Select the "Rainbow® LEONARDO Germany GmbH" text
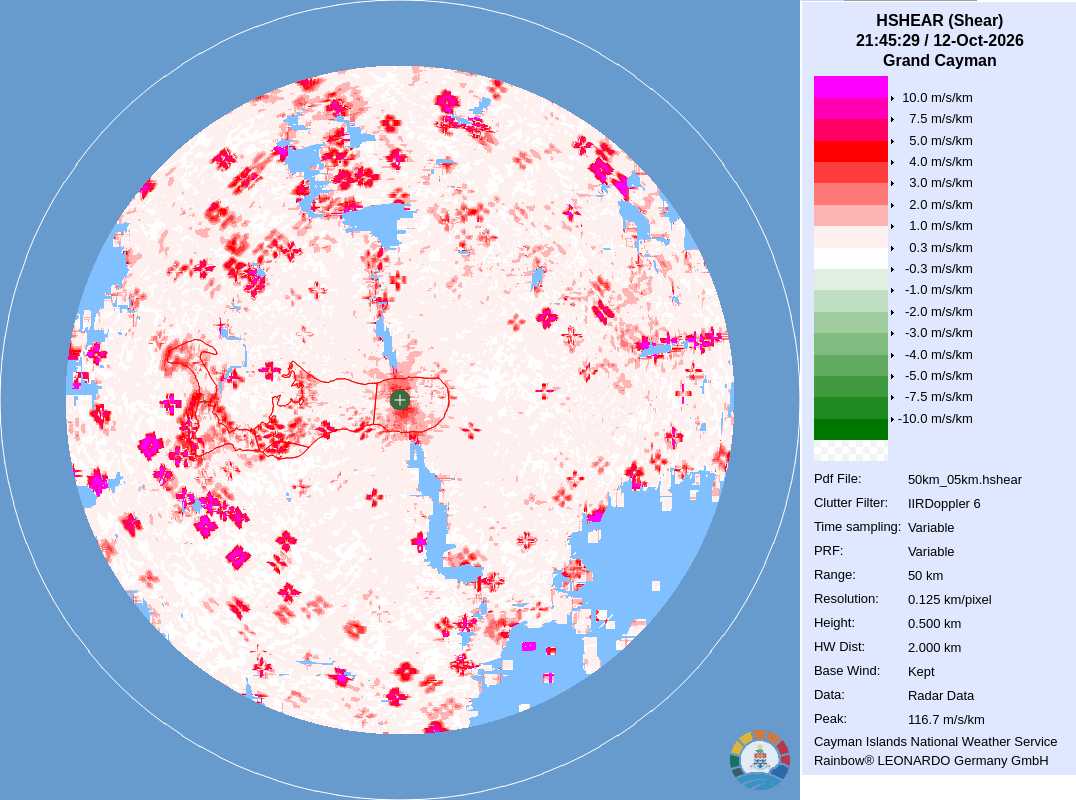Viewport: 1076px width, 800px height. tap(931, 761)
